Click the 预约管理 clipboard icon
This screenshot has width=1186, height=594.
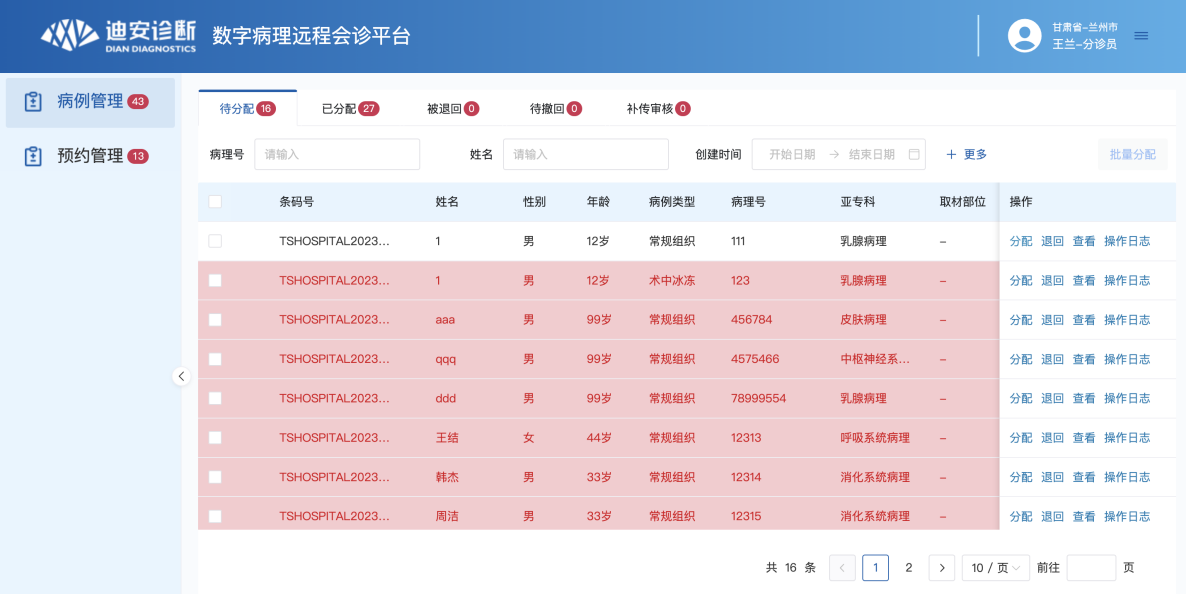pos(34,156)
